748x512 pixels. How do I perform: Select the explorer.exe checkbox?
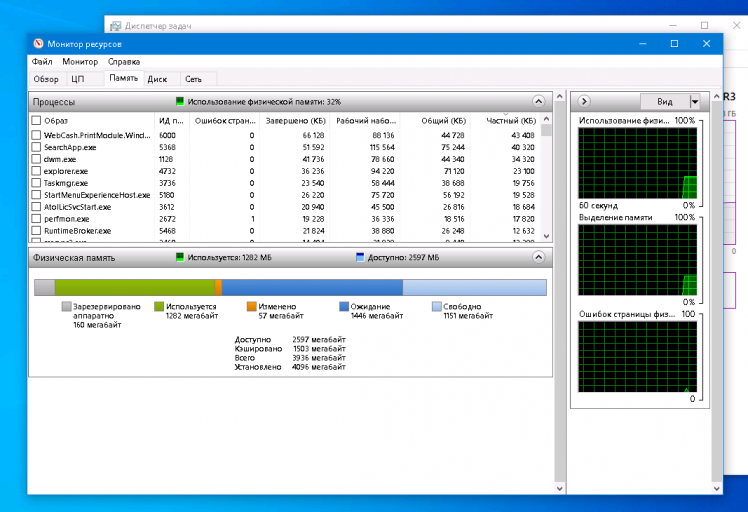pyautogui.click(x=36, y=171)
